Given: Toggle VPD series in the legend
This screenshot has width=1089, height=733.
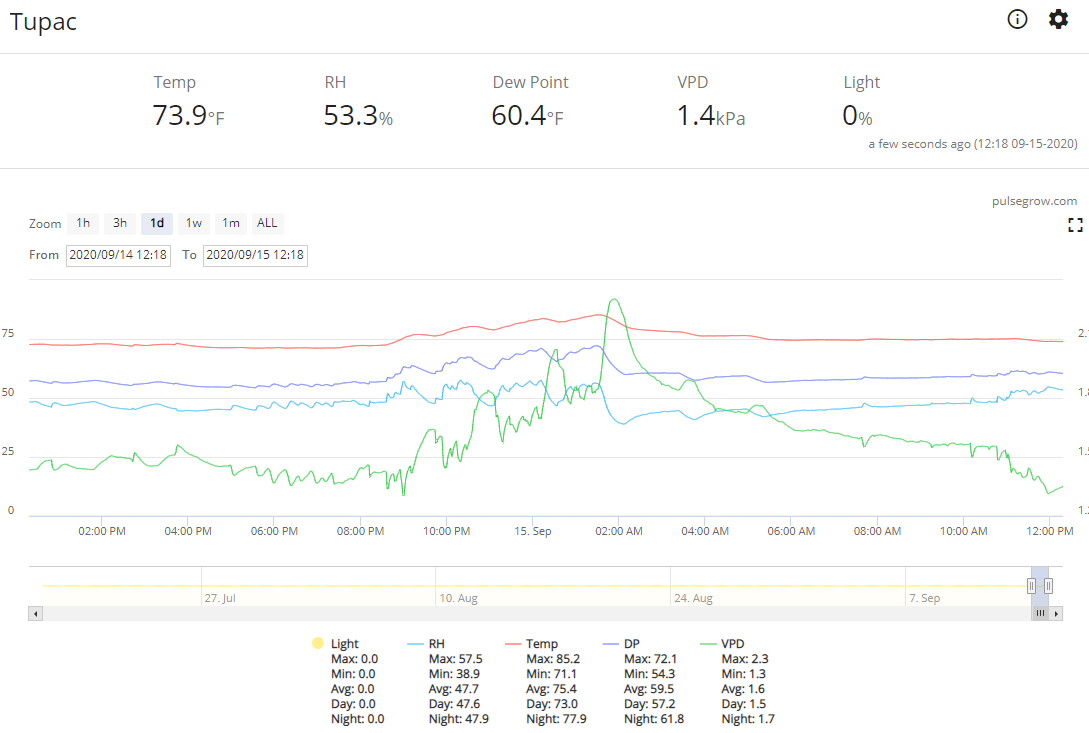Looking at the screenshot, I should tap(732, 643).
